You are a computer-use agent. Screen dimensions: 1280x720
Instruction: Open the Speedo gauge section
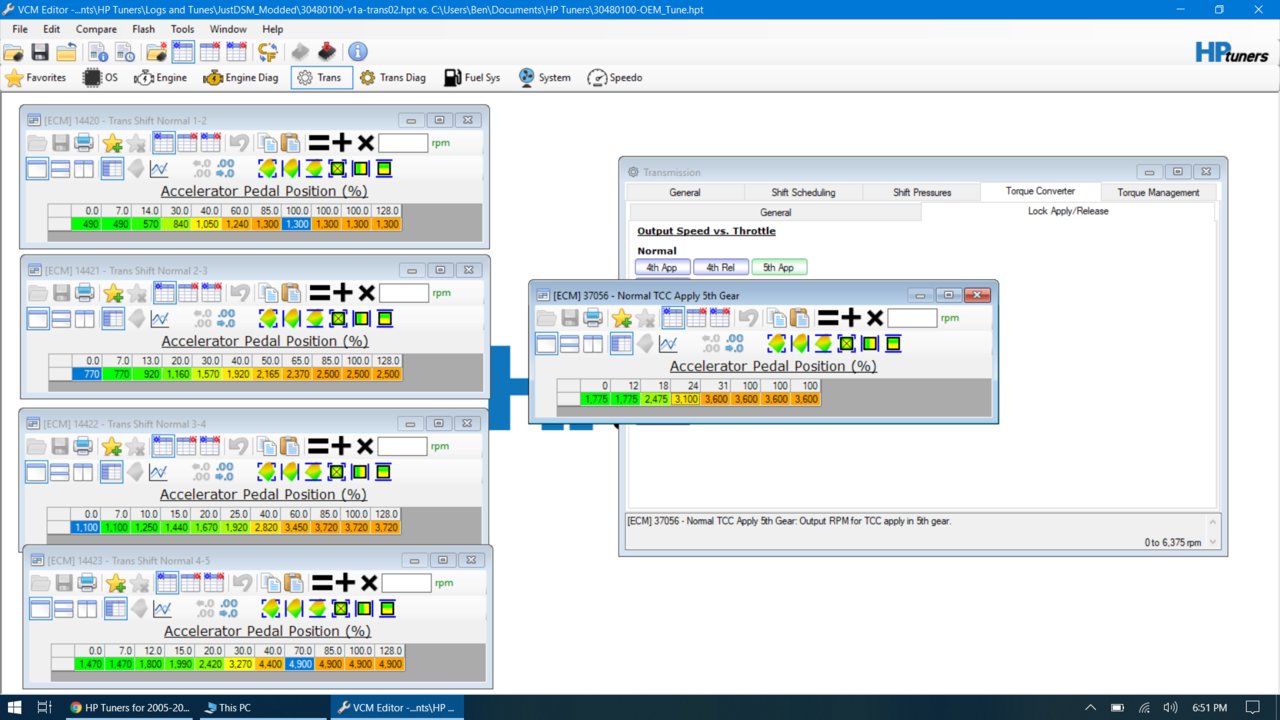615,77
